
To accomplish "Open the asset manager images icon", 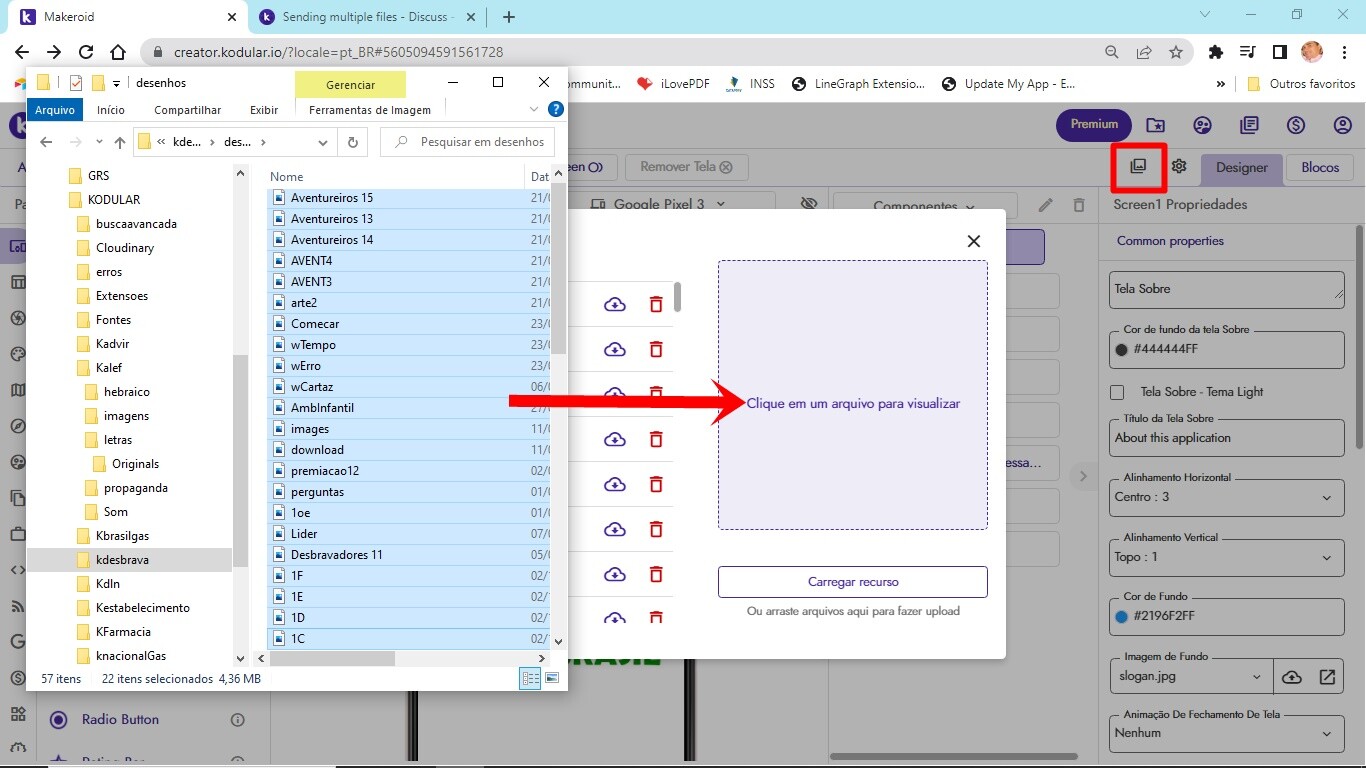I will point(1138,167).
